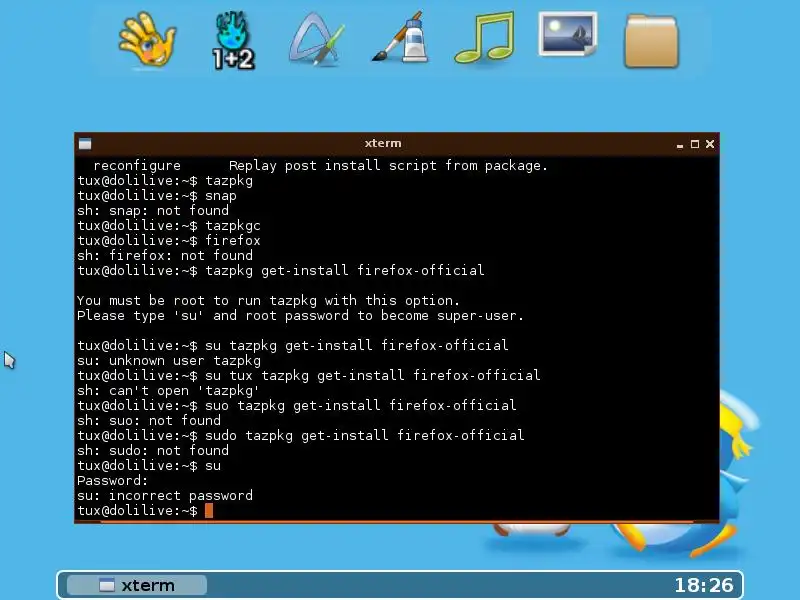
Task: Select the xterm taskbar button
Action: click(137, 585)
